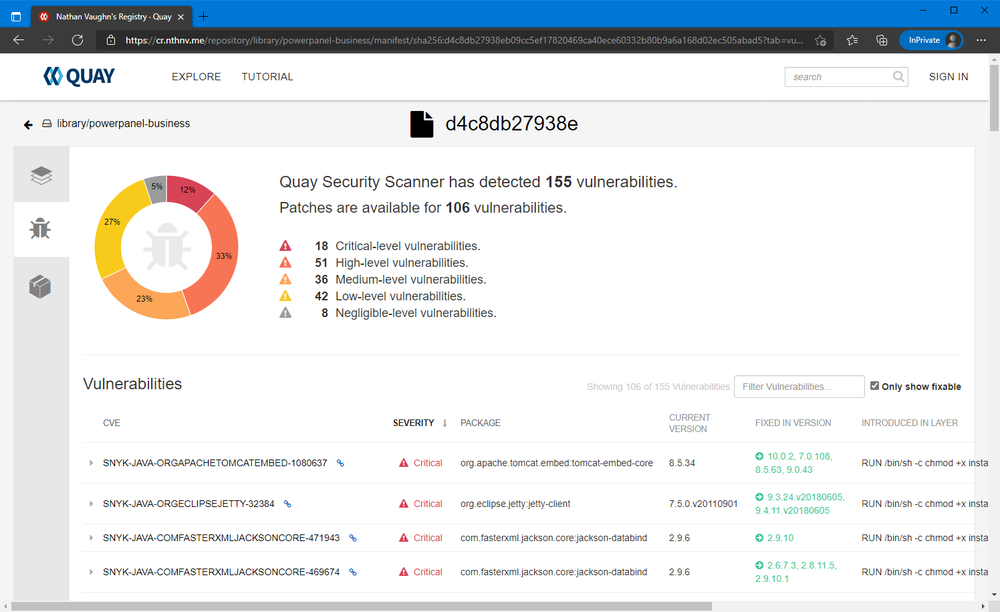This screenshot has width=1000, height=612.
Task: Click the manifest file icon by d4c8db27938e
Action: coord(422,124)
